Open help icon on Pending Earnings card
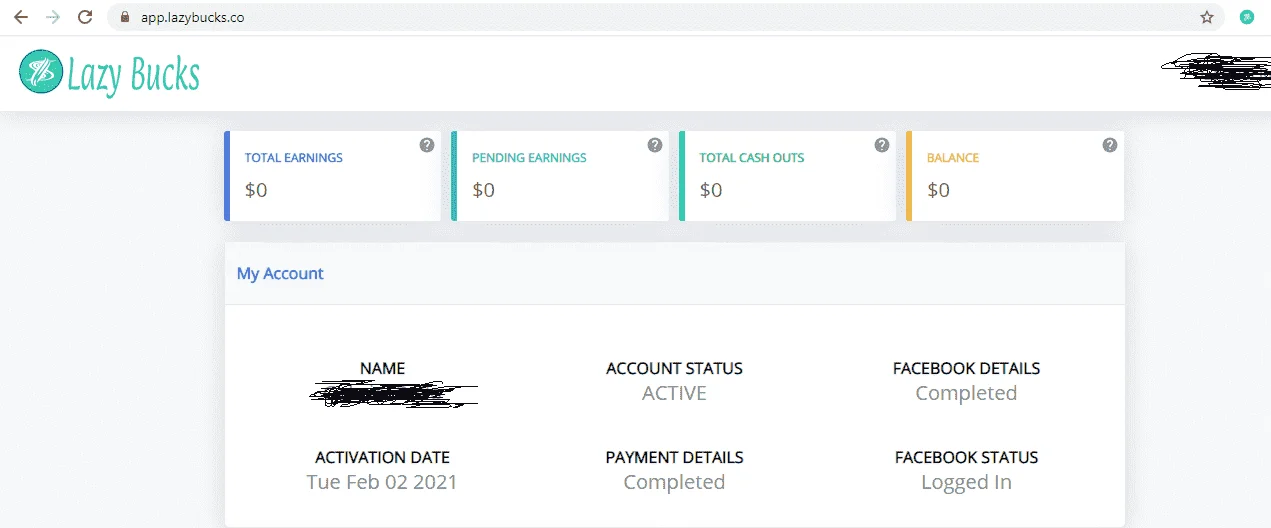Screen dimensions: 1271x528 pos(655,145)
